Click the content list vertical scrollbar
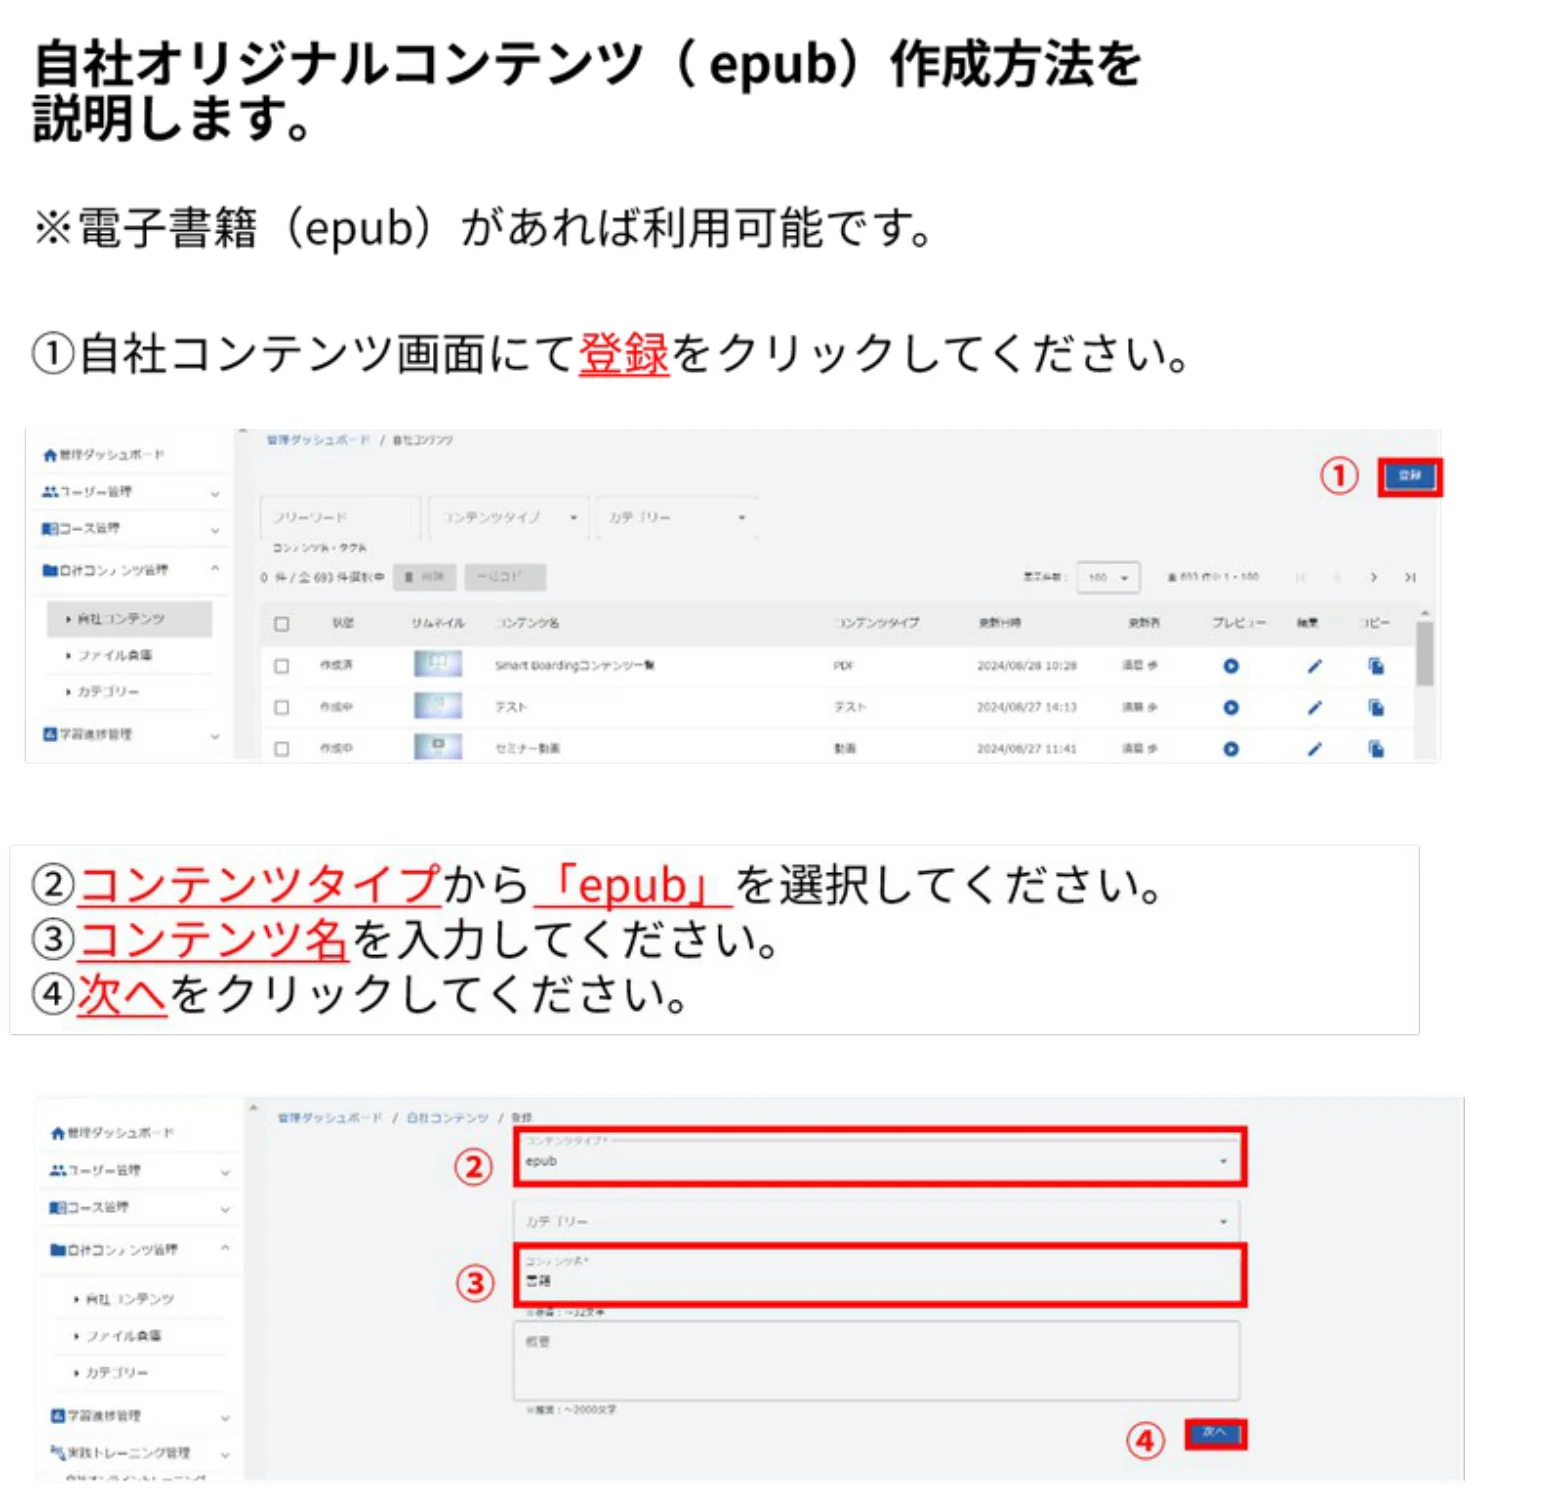The height and width of the screenshot is (1489, 1549). pyautogui.click(x=1425, y=655)
